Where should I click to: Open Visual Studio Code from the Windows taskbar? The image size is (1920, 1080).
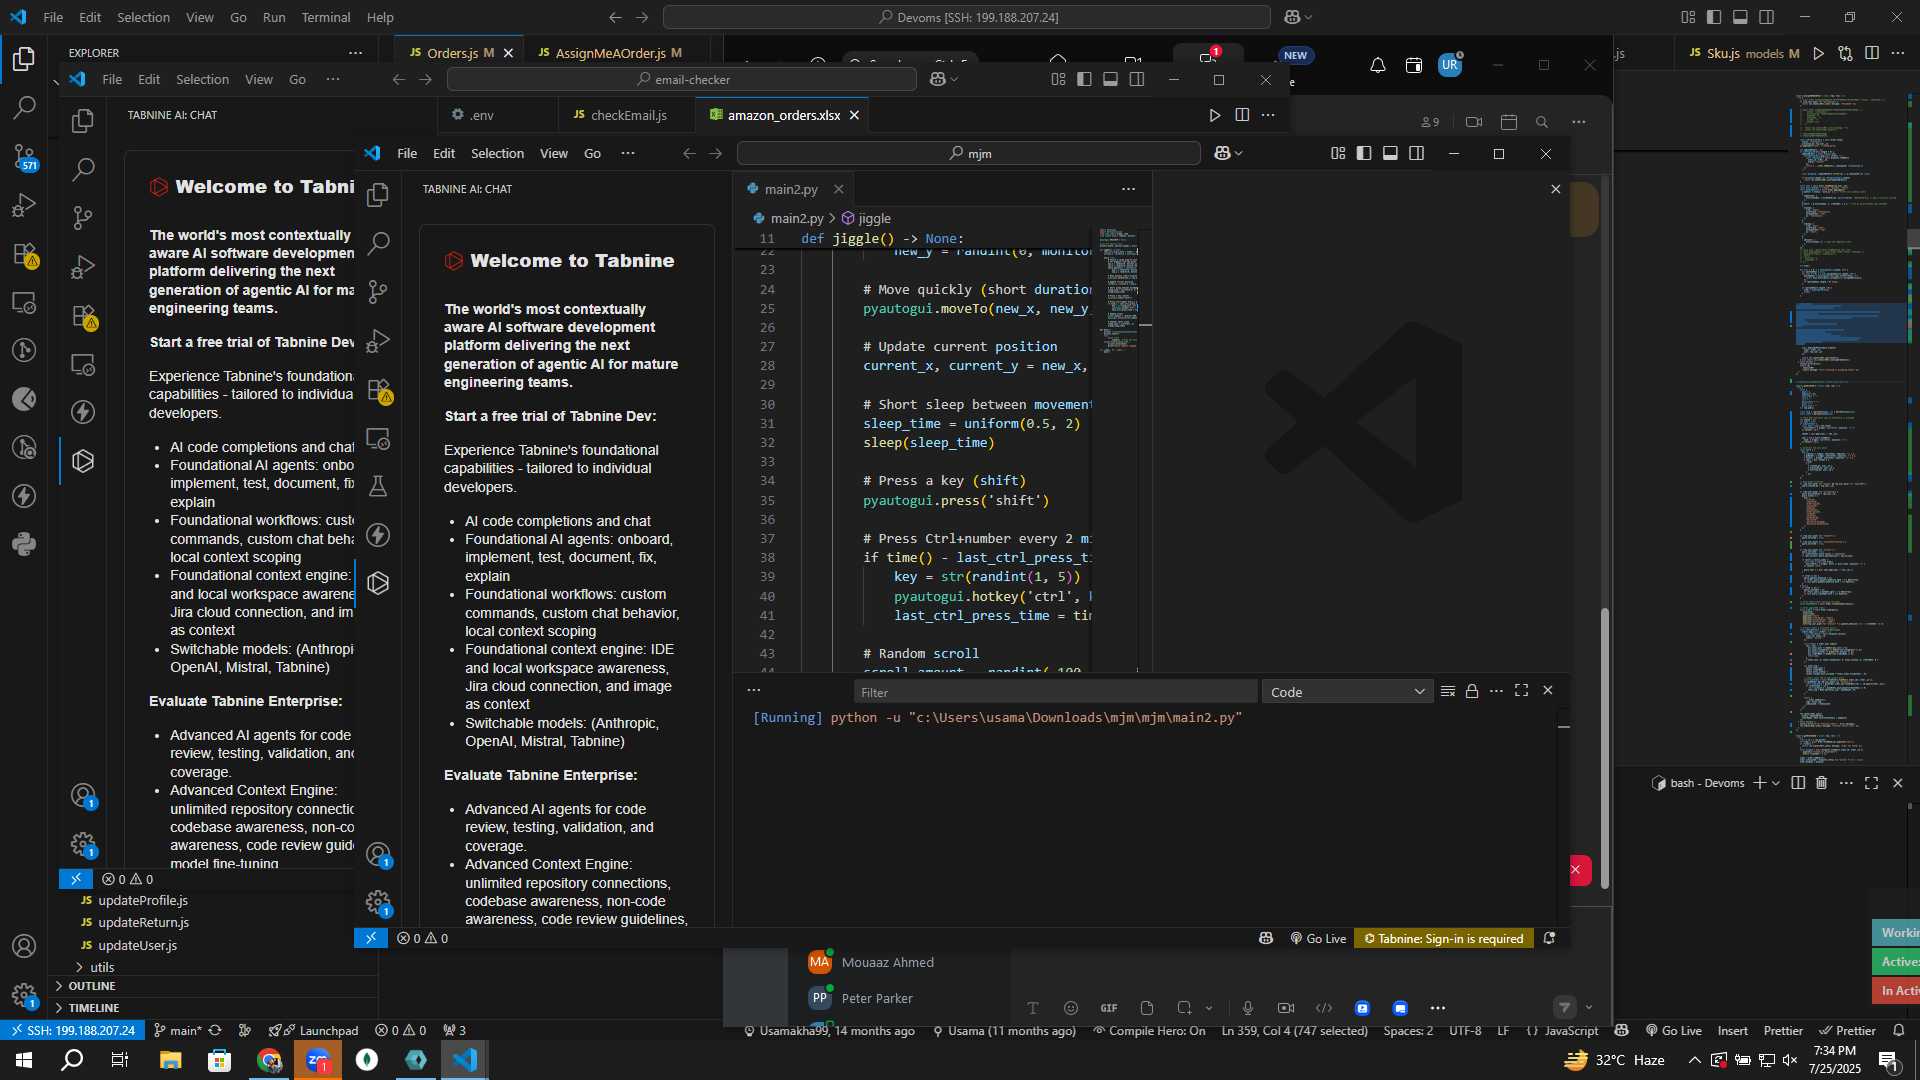tap(465, 1060)
